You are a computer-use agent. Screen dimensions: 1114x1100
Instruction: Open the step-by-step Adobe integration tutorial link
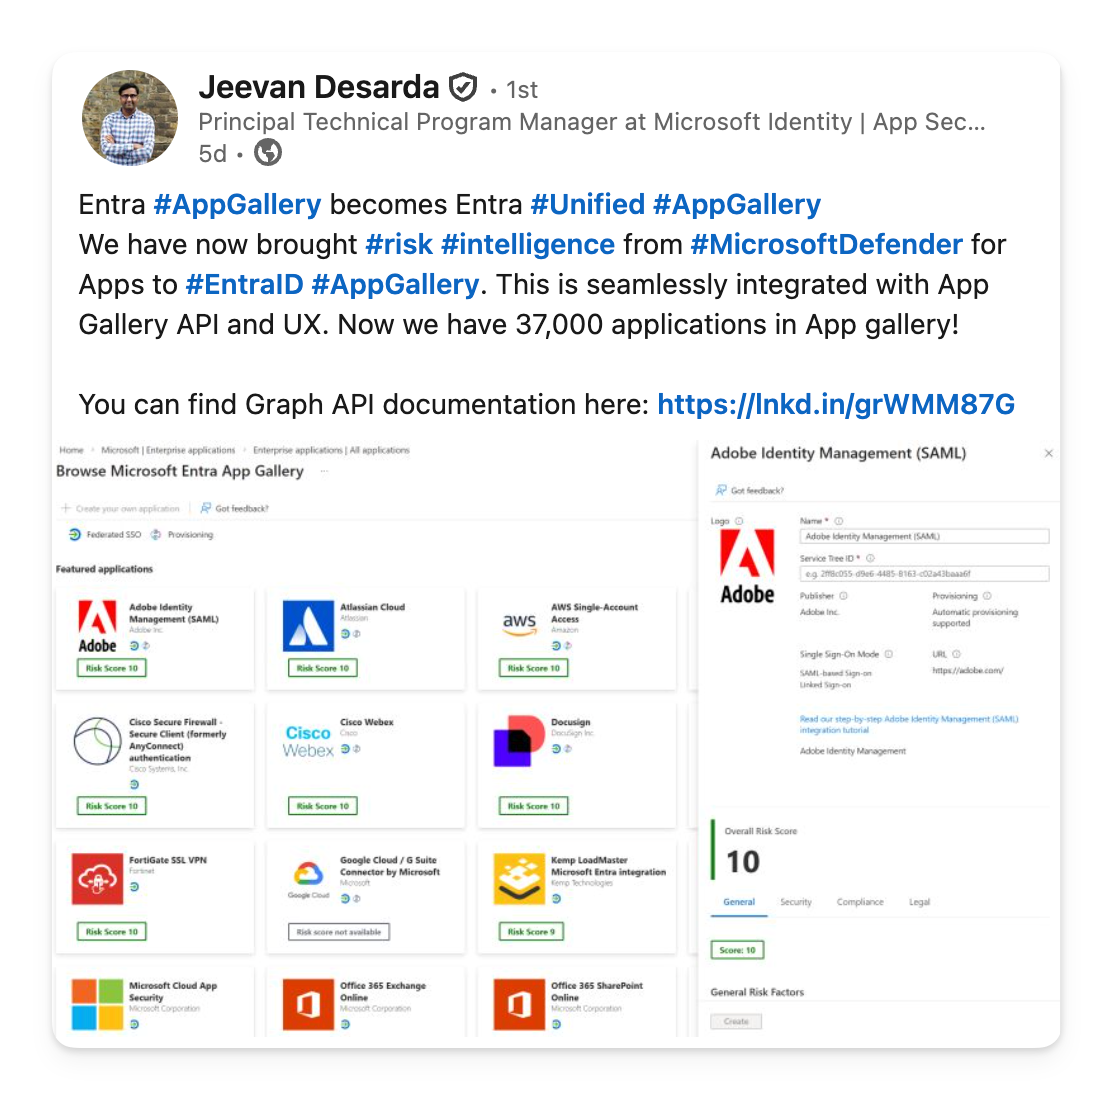click(909, 724)
